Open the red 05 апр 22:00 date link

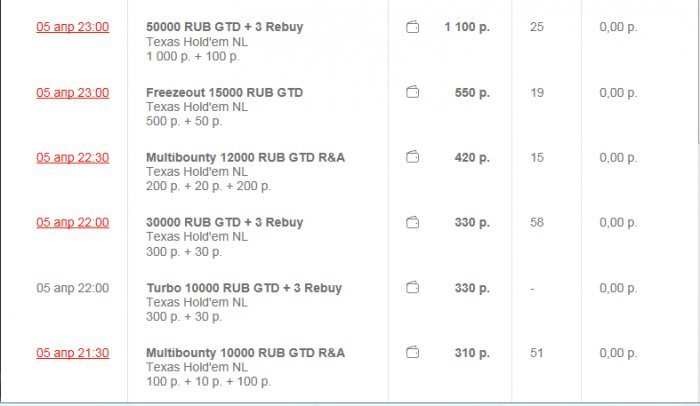73,223
